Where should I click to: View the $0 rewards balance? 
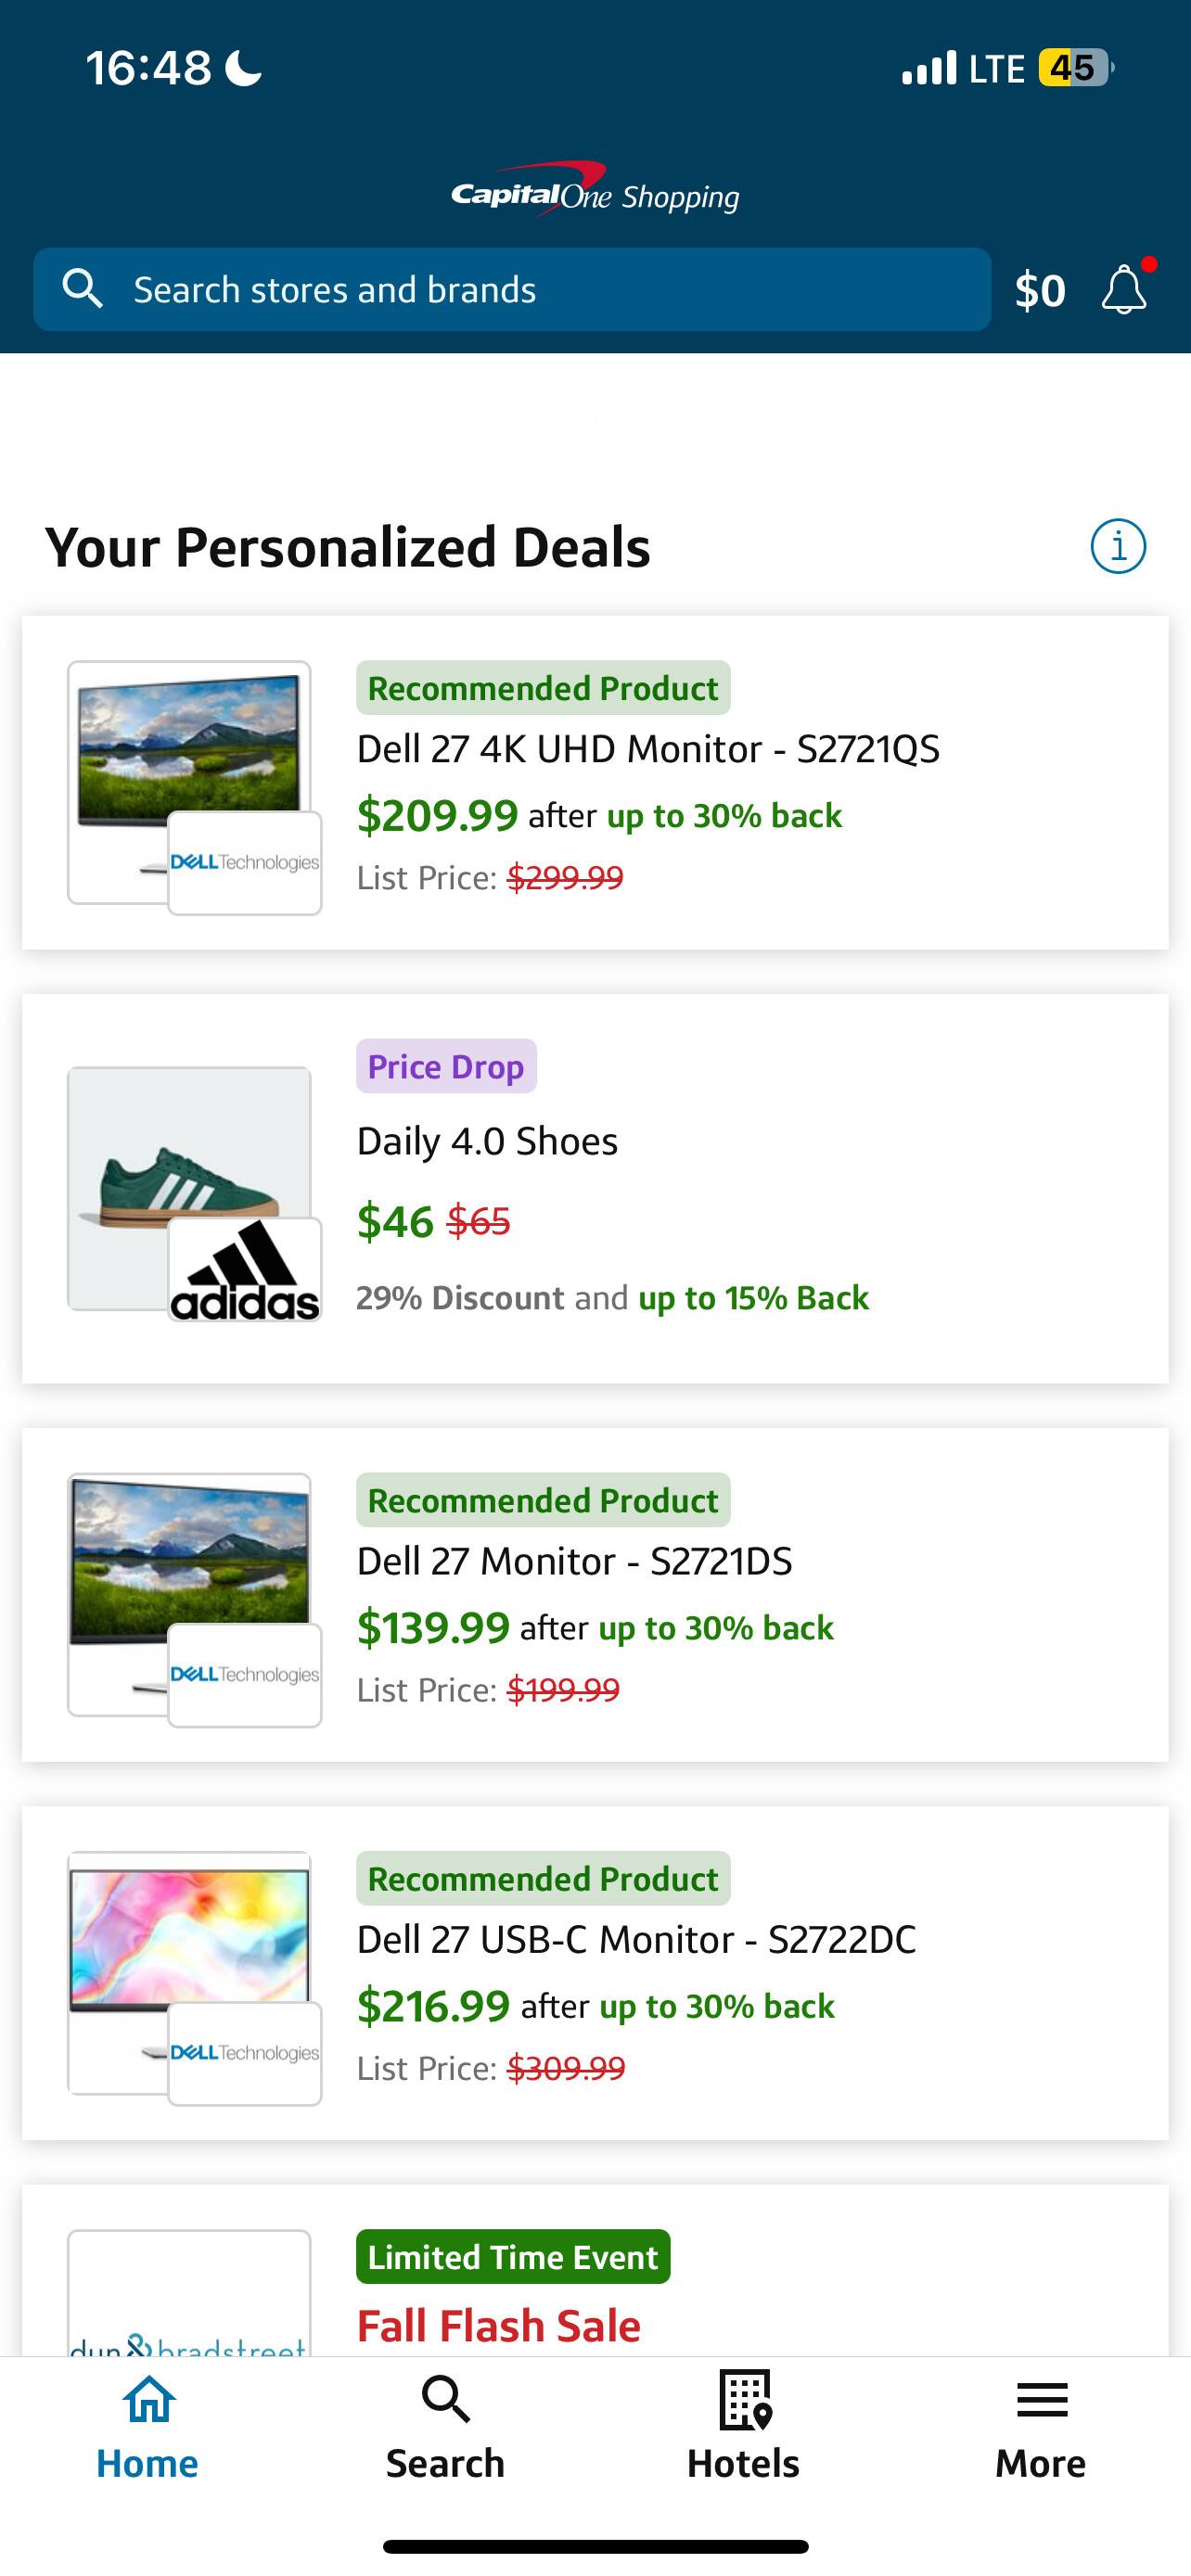[x=1040, y=290]
